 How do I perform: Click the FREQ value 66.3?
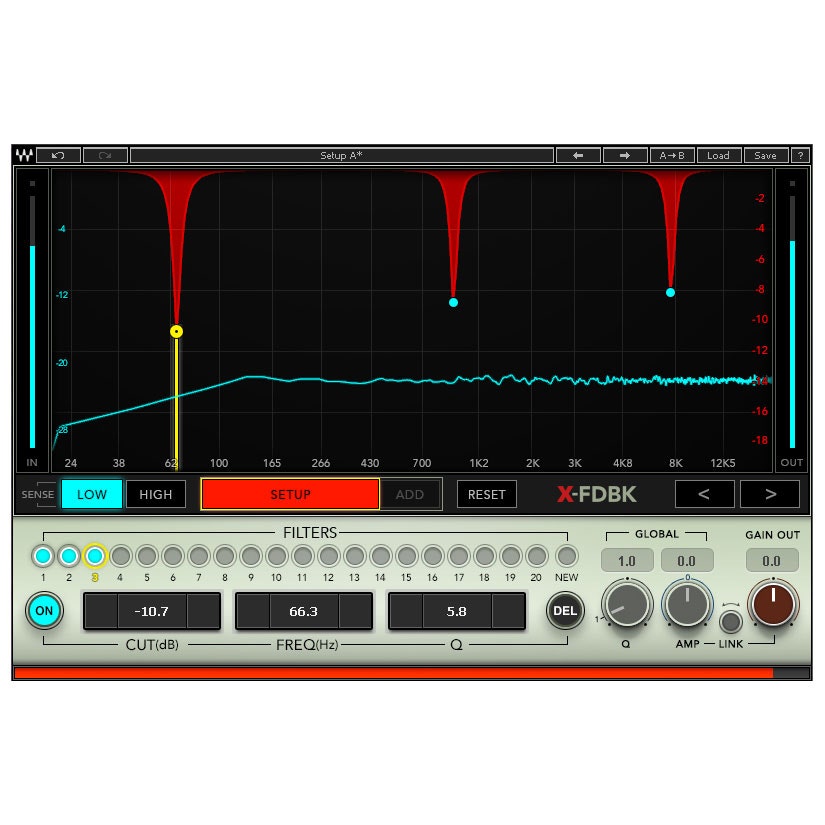[304, 611]
